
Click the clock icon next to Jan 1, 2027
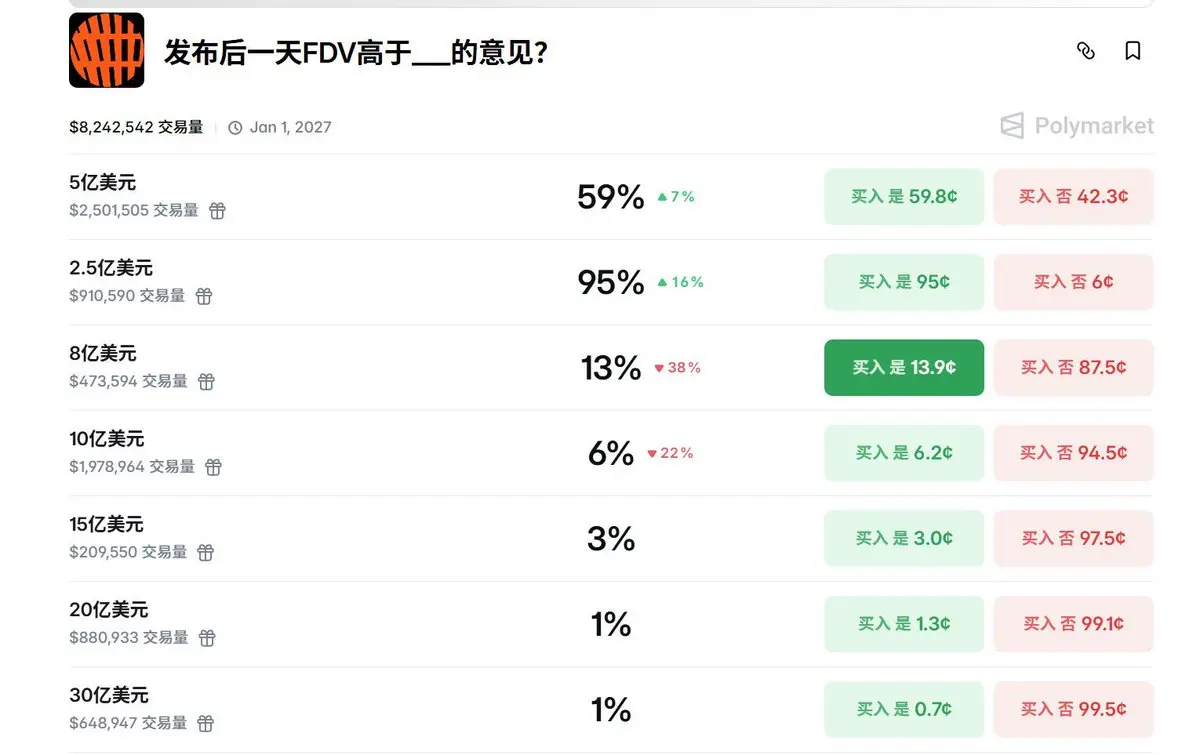pyautogui.click(x=235, y=128)
